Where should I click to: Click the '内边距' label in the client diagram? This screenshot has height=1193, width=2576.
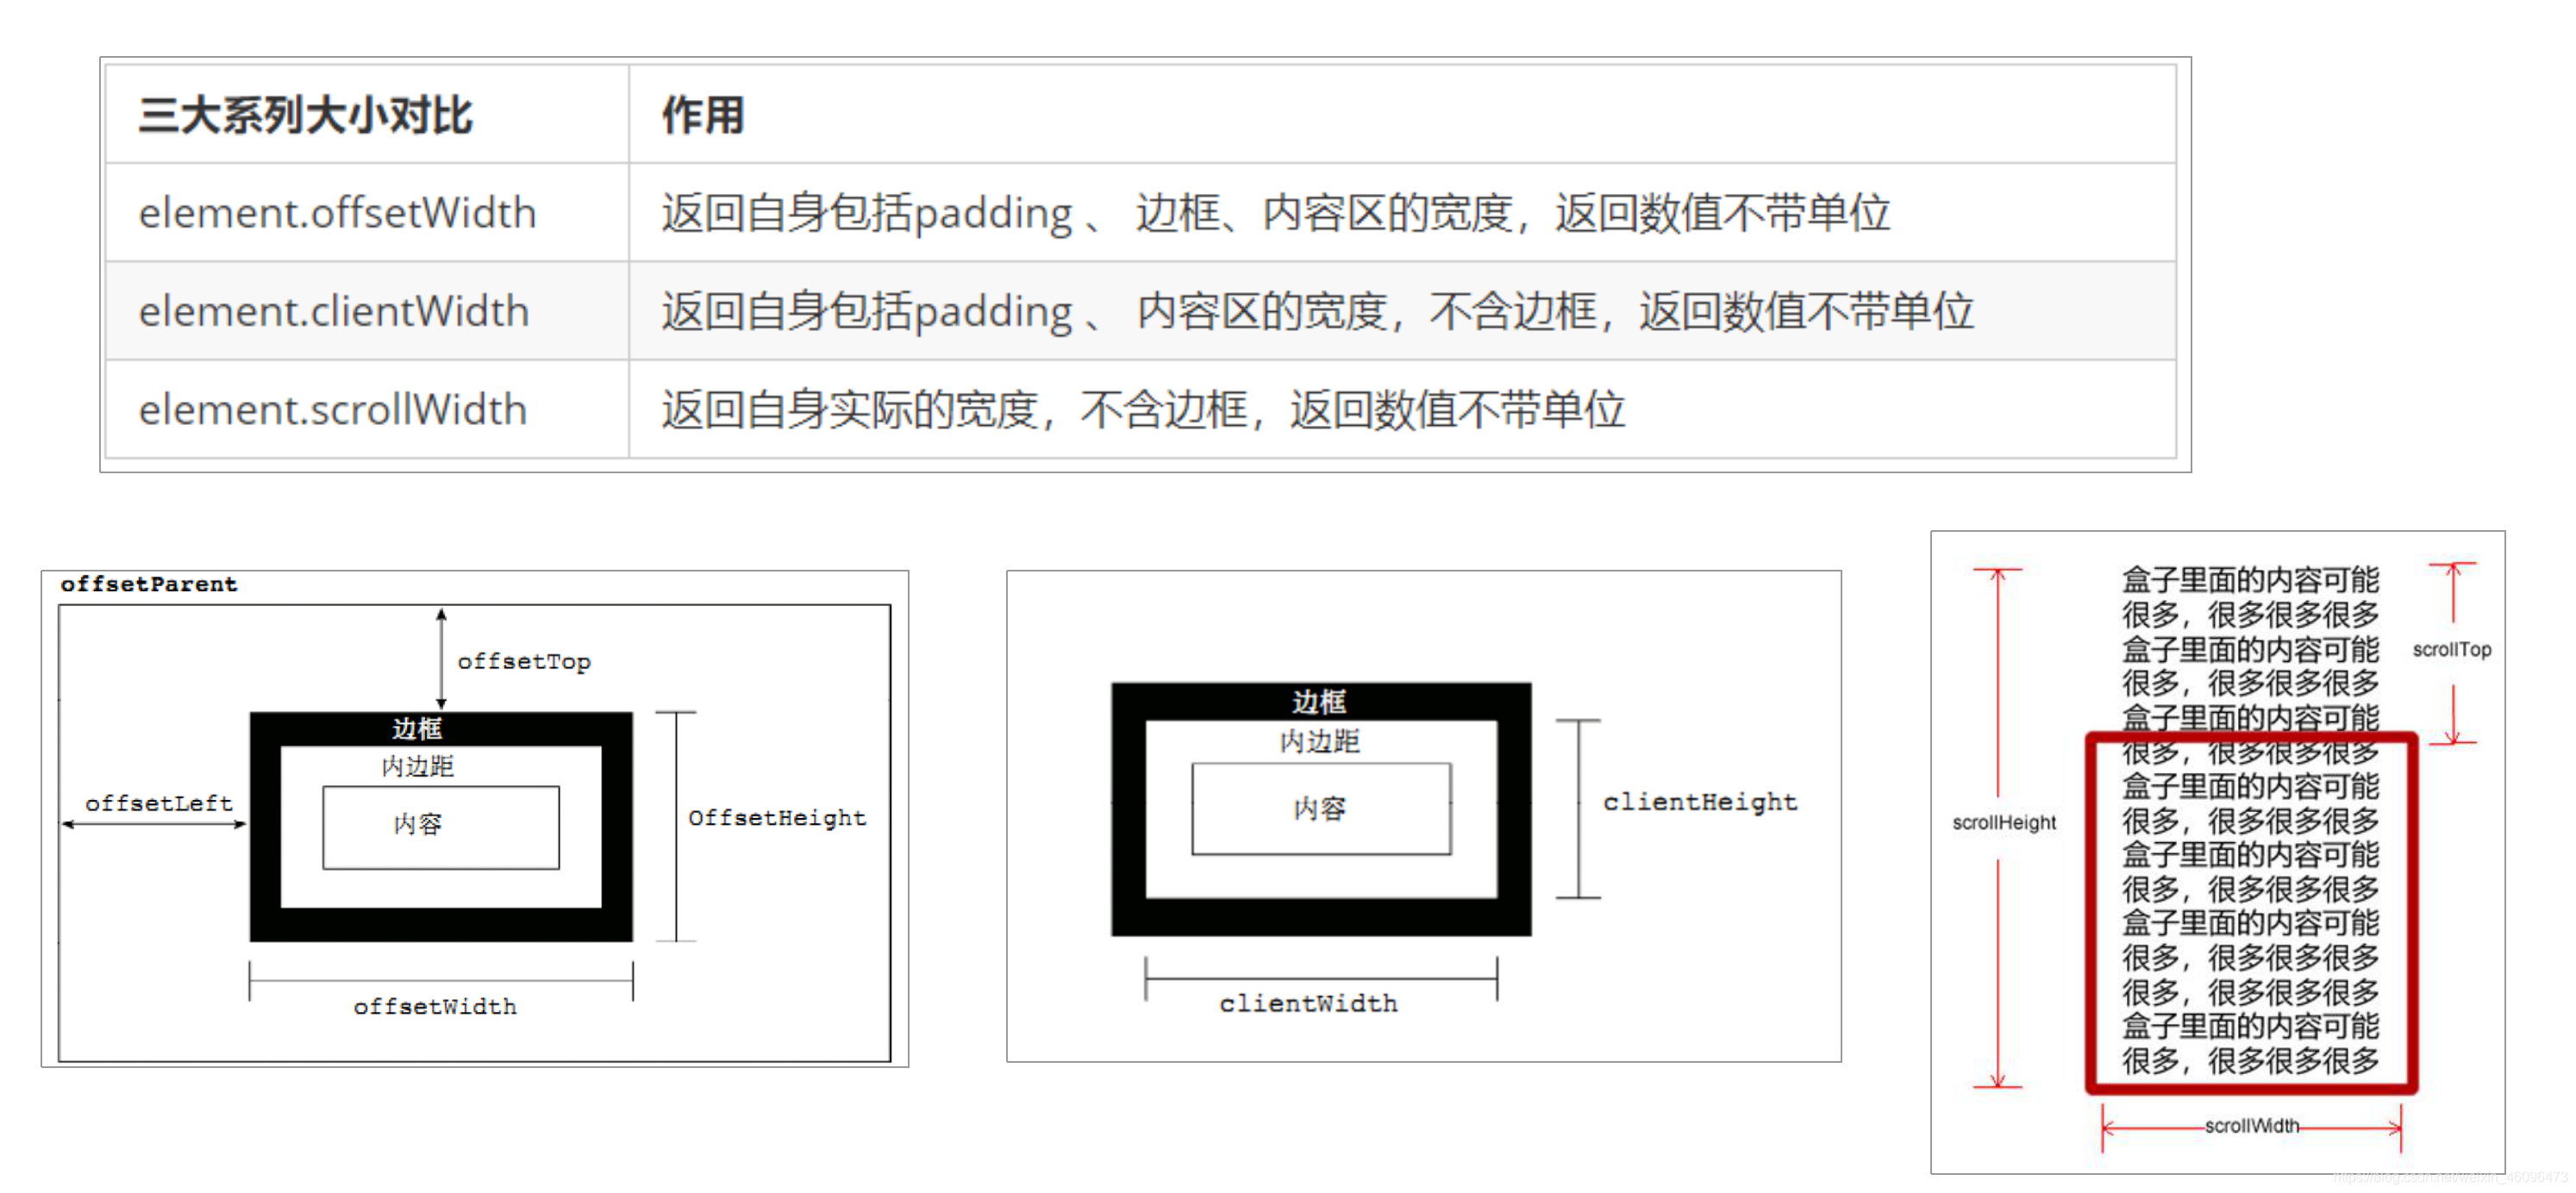pyautogui.click(x=1320, y=741)
